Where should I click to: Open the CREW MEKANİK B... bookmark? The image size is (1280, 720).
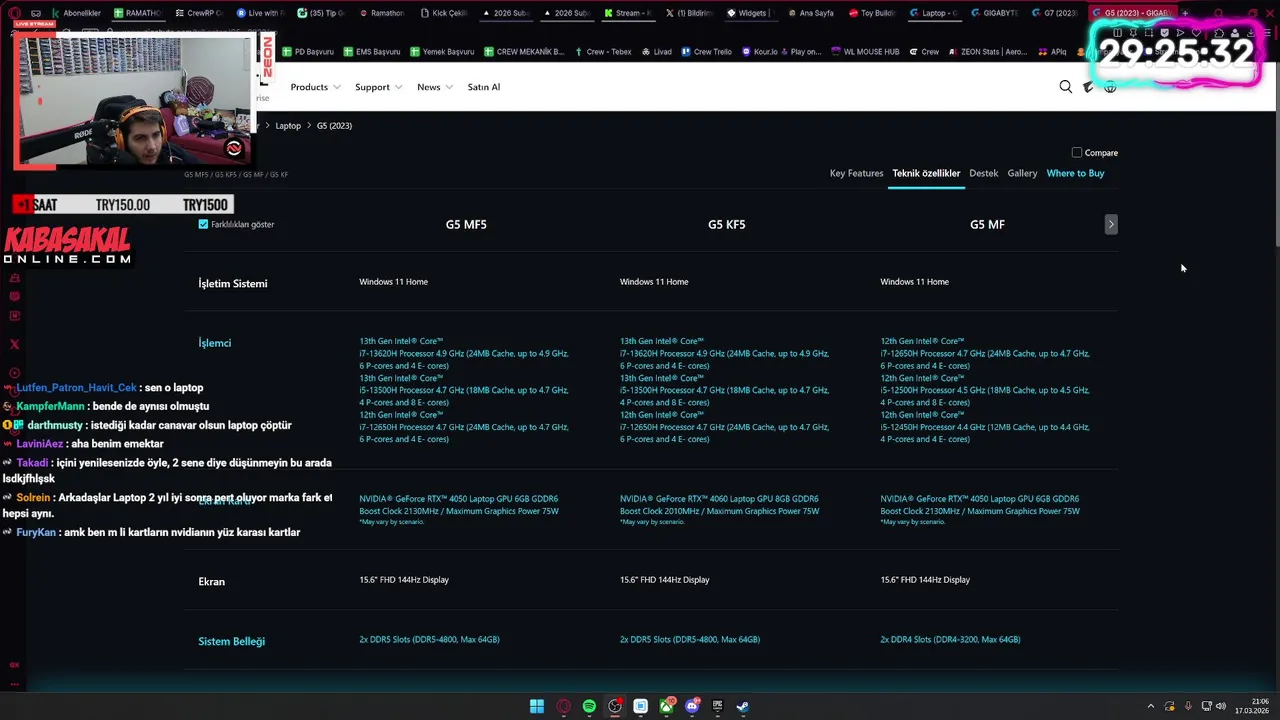coord(523,52)
